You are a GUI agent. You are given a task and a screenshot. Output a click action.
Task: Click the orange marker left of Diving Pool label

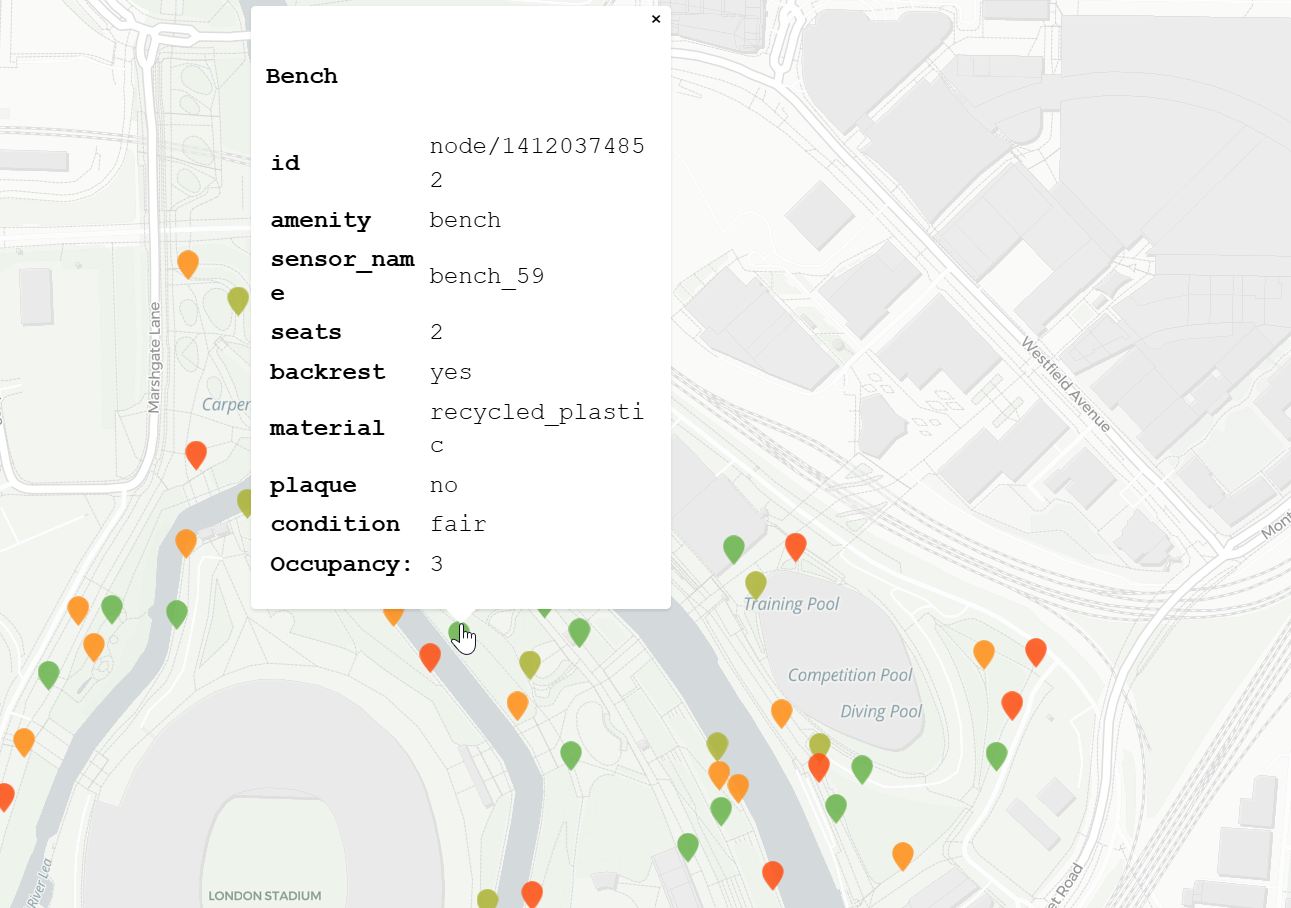click(782, 713)
